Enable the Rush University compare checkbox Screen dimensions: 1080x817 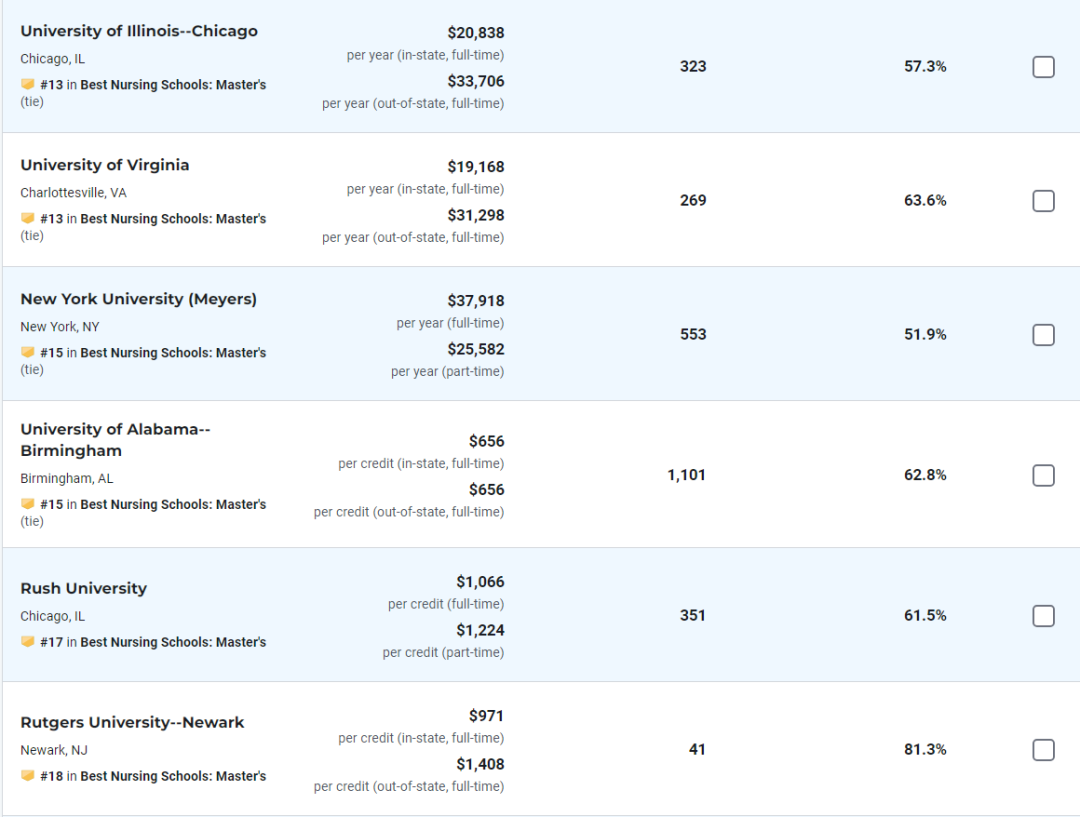(x=1043, y=616)
